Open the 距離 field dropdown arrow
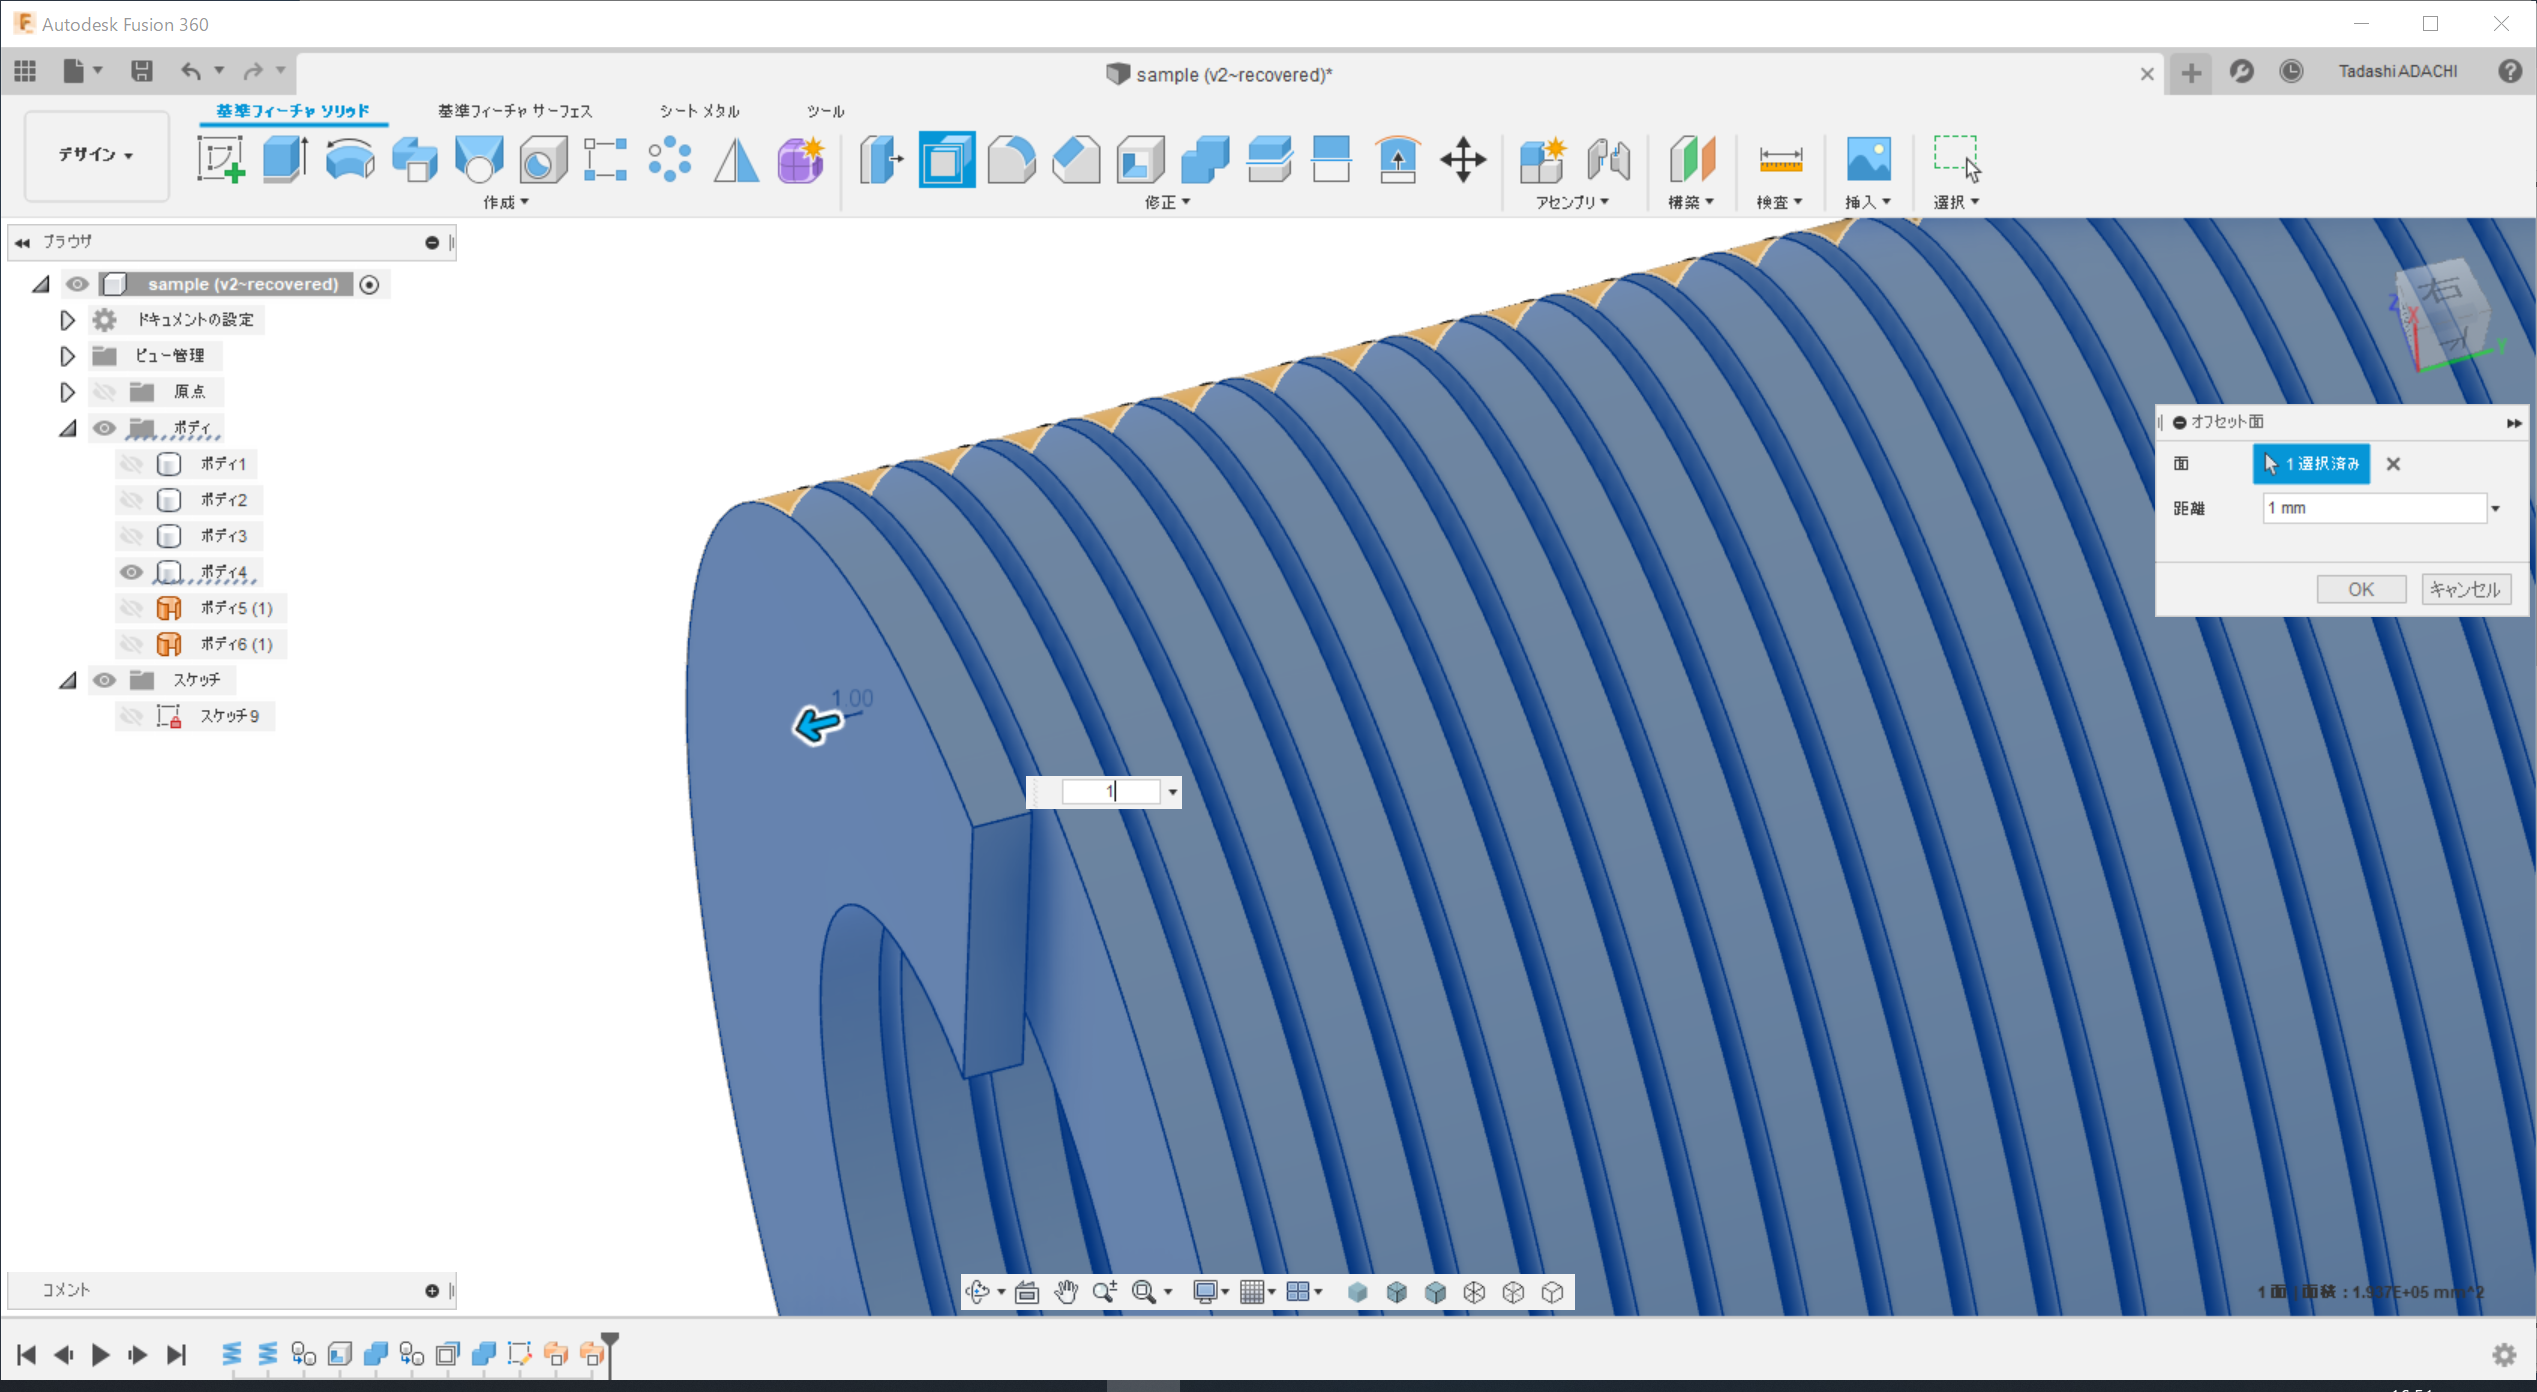2537x1392 pixels. (2496, 509)
